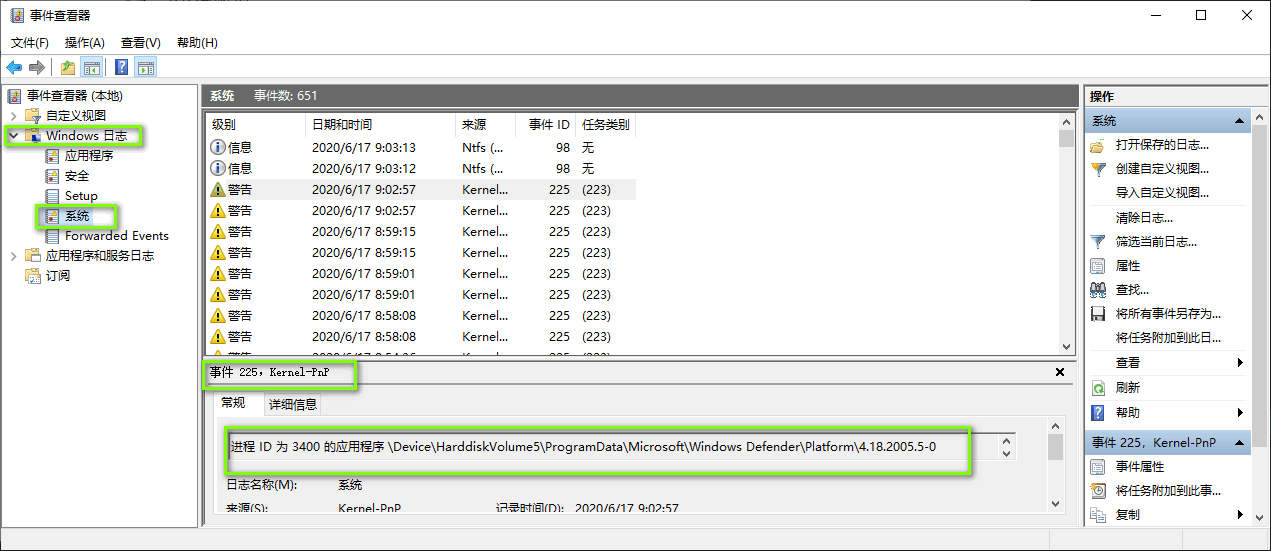Open the 操作(A) menu
The image size is (1271, 551).
(85, 42)
